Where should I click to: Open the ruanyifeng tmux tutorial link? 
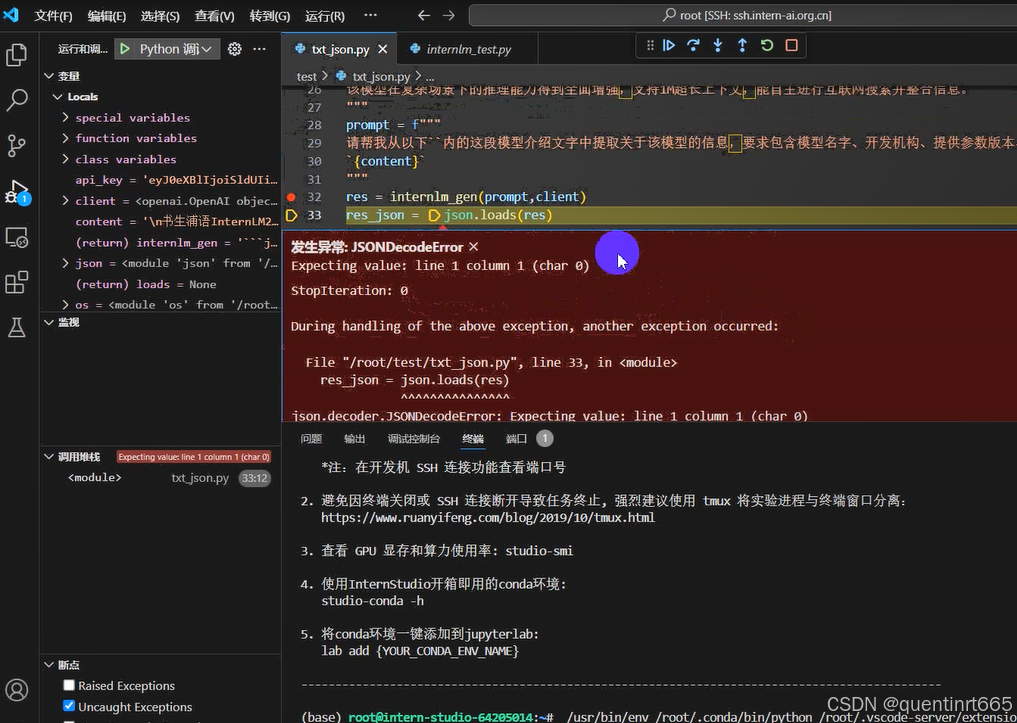tap(488, 517)
